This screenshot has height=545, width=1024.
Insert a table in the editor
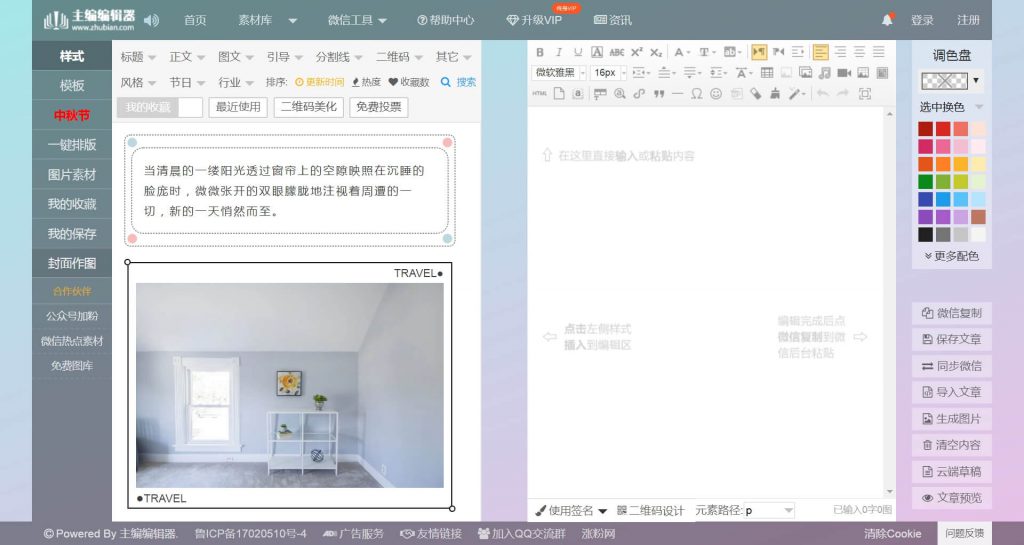[767, 72]
